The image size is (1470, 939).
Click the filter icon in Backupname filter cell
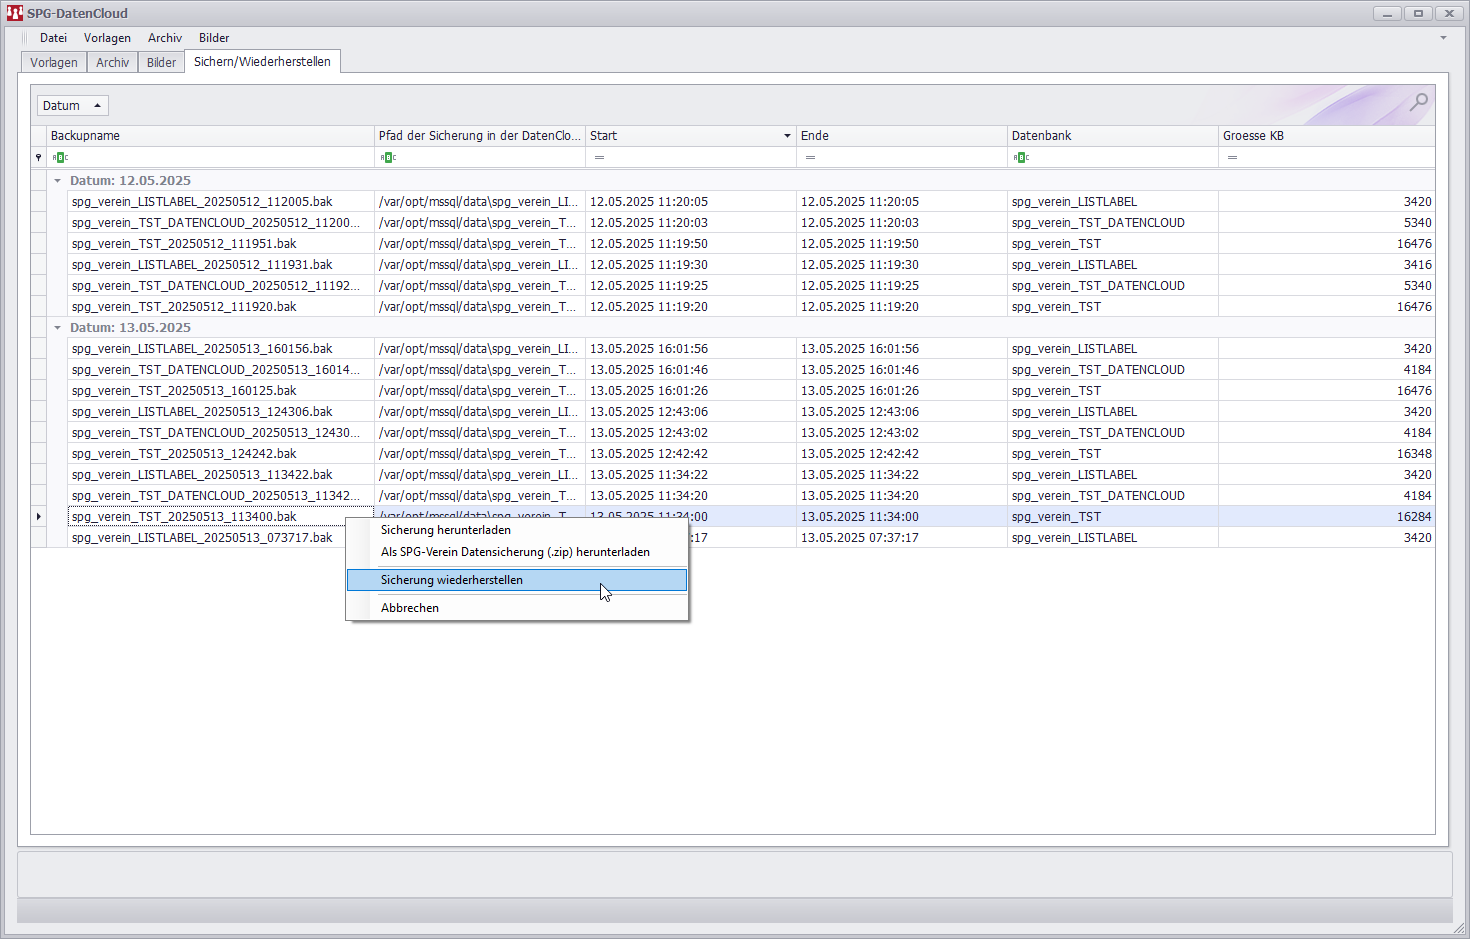click(x=60, y=157)
